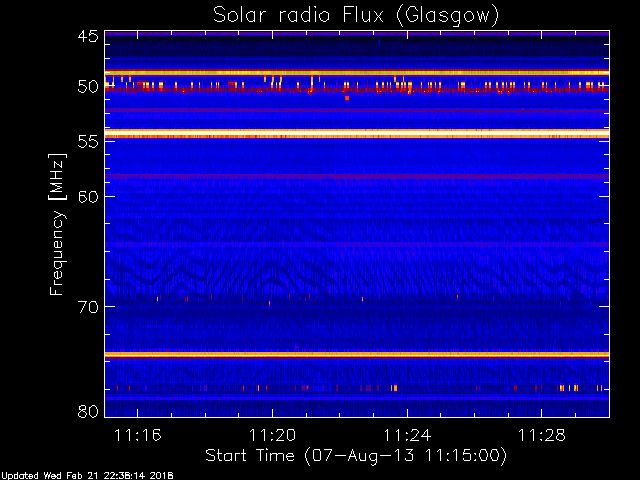Click the bright band just below 55 MHz
The image size is (640, 480).
tap(357, 134)
